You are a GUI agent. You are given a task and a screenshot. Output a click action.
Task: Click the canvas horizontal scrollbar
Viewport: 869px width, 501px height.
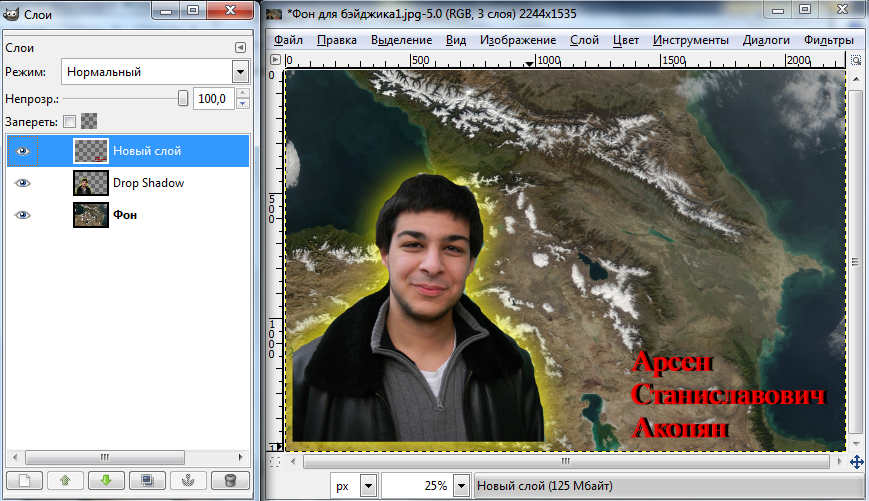pyautogui.click(x=566, y=461)
